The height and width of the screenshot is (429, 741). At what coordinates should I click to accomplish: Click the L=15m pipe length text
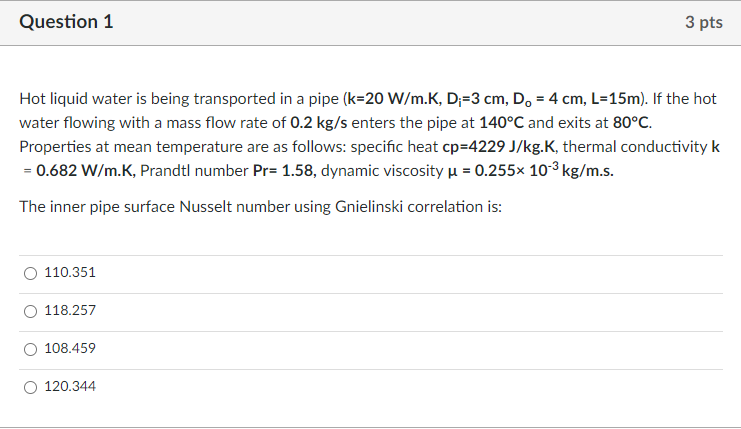coord(616,99)
